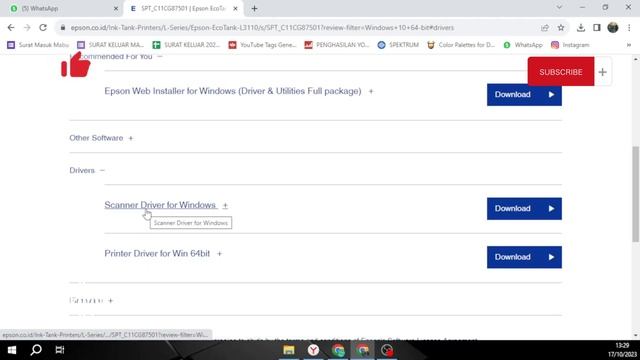
Task: Select the SPT_C11CG87501 Epson tab
Action: (184, 8)
